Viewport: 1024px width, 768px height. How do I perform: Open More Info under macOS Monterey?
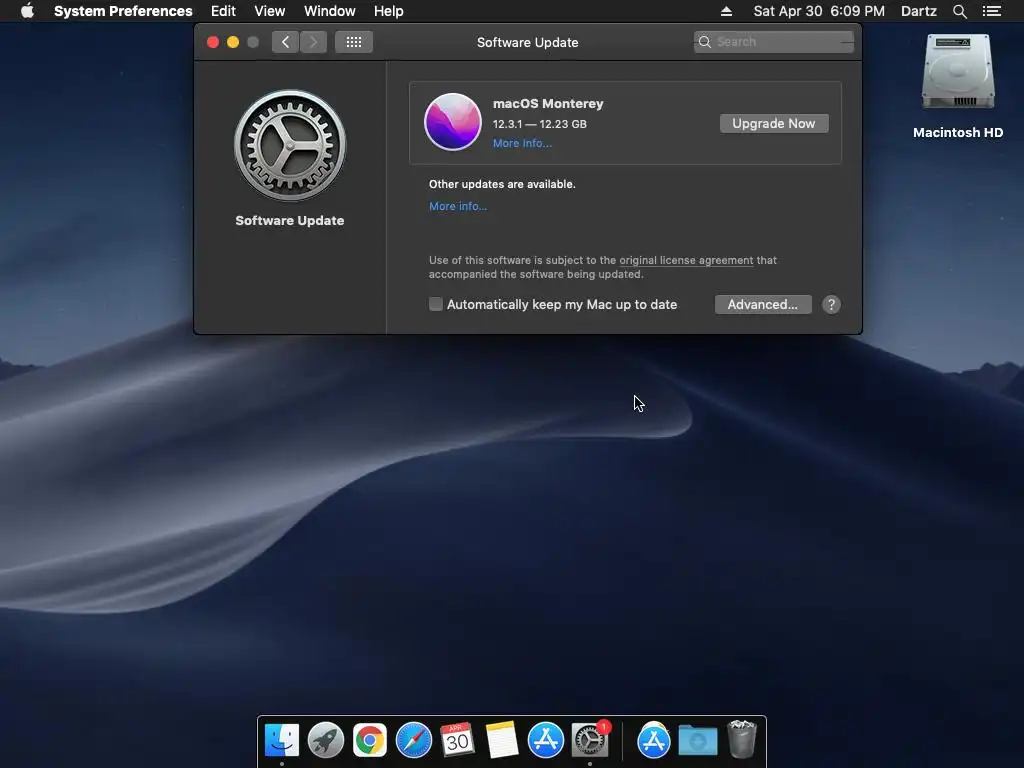coord(522,143)
